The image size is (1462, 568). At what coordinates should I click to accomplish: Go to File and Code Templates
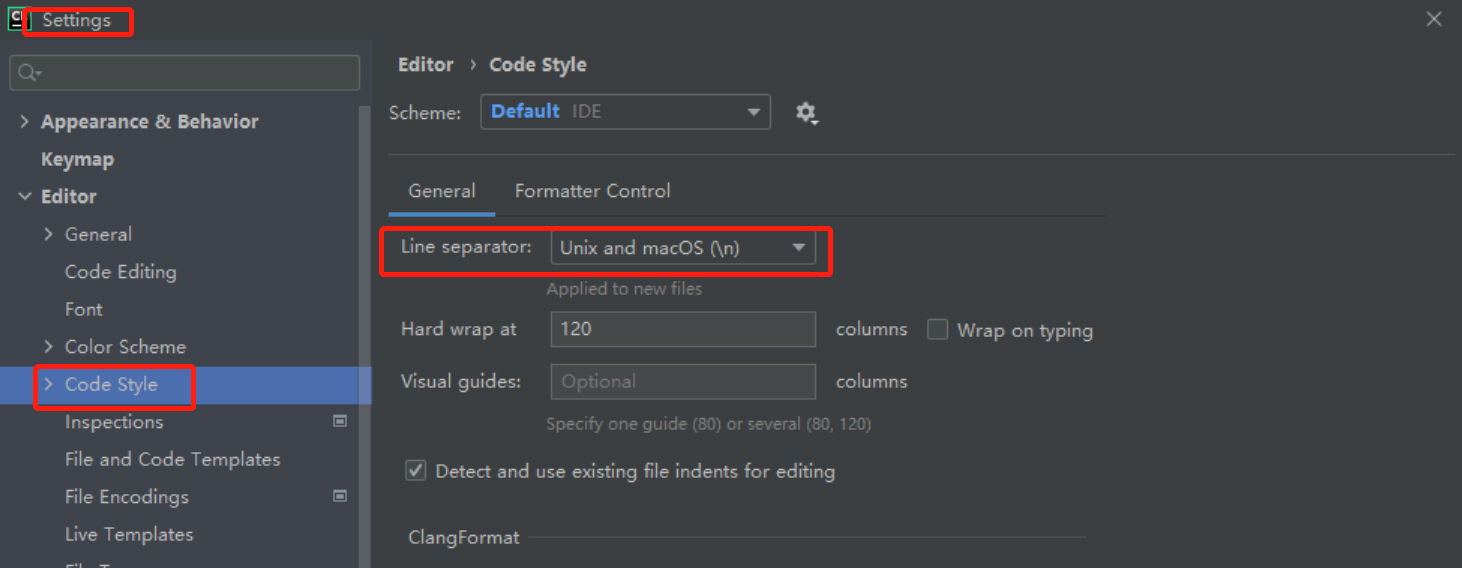tap(172, 459)
